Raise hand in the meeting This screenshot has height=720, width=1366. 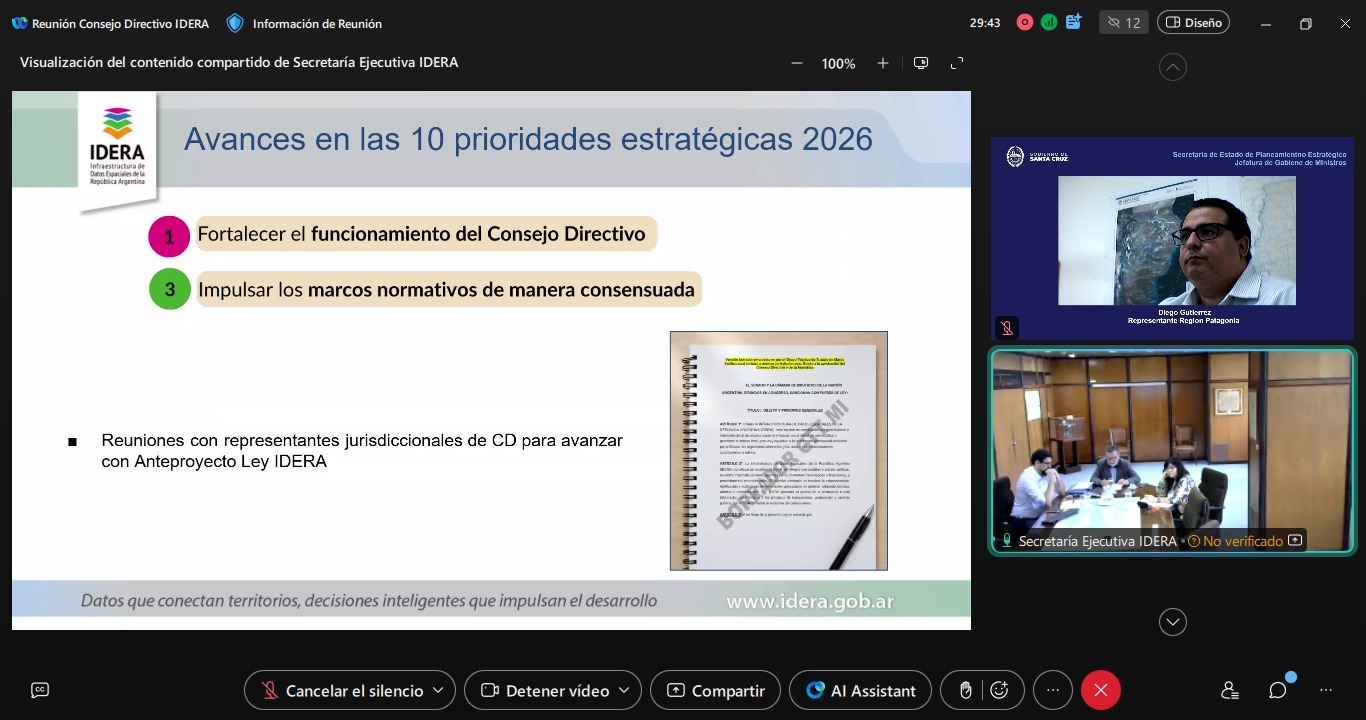pyautogui.click(x=965, y=690)
